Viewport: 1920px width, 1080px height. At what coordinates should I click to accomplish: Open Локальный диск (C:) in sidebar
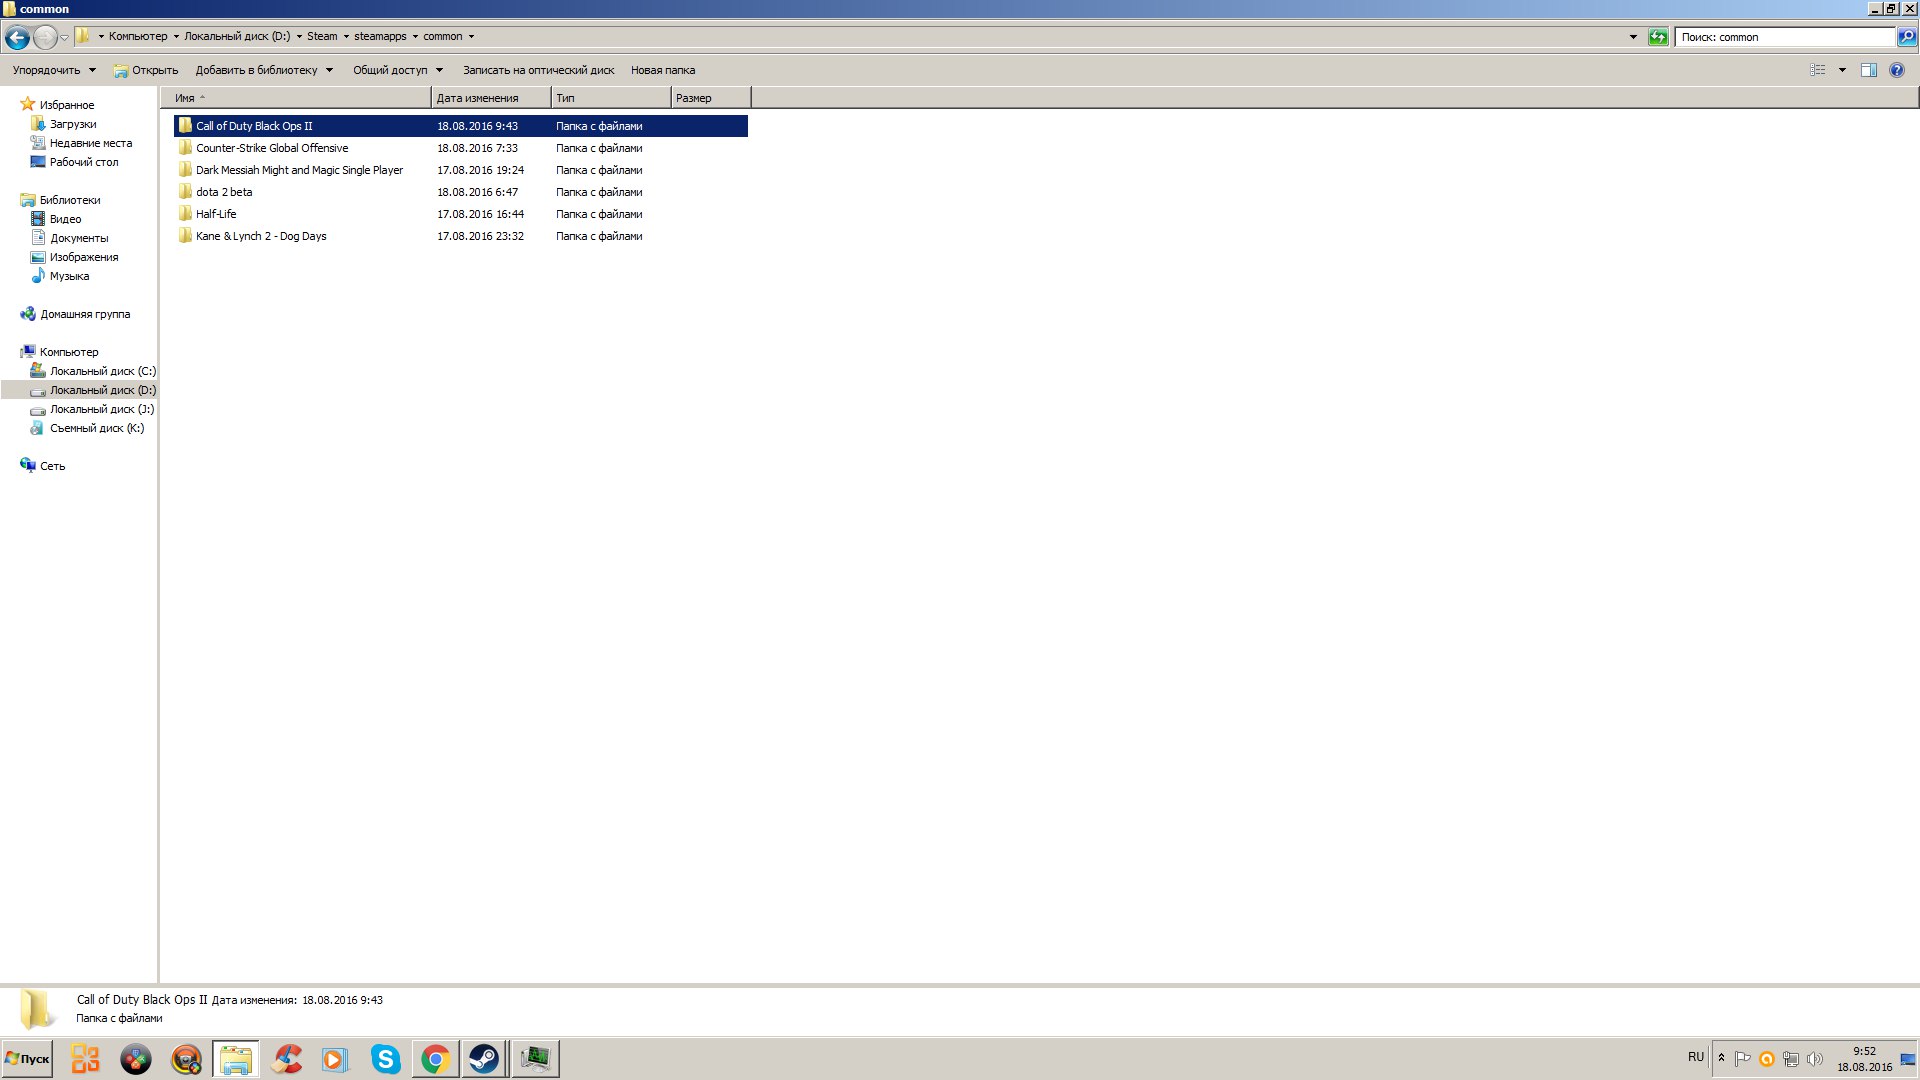coord(103,371)
